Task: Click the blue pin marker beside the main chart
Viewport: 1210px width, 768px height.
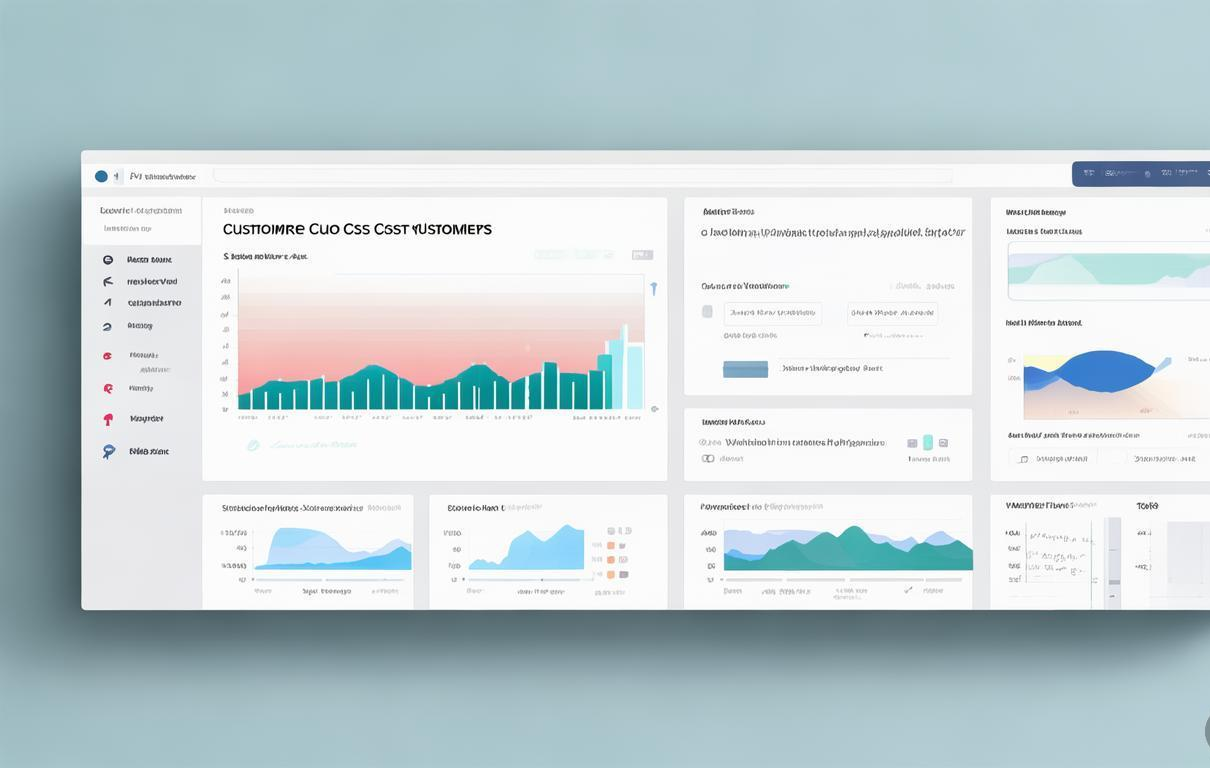Action: pyautogui.click(x=654, y=288)
